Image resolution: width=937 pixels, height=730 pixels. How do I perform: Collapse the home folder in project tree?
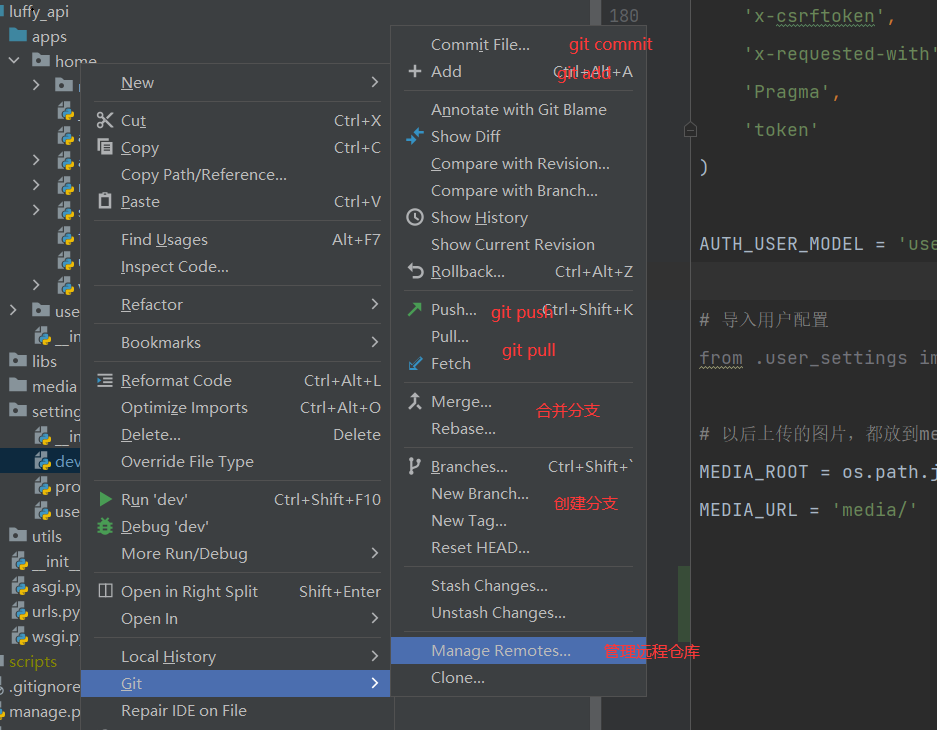click(14, 61)
